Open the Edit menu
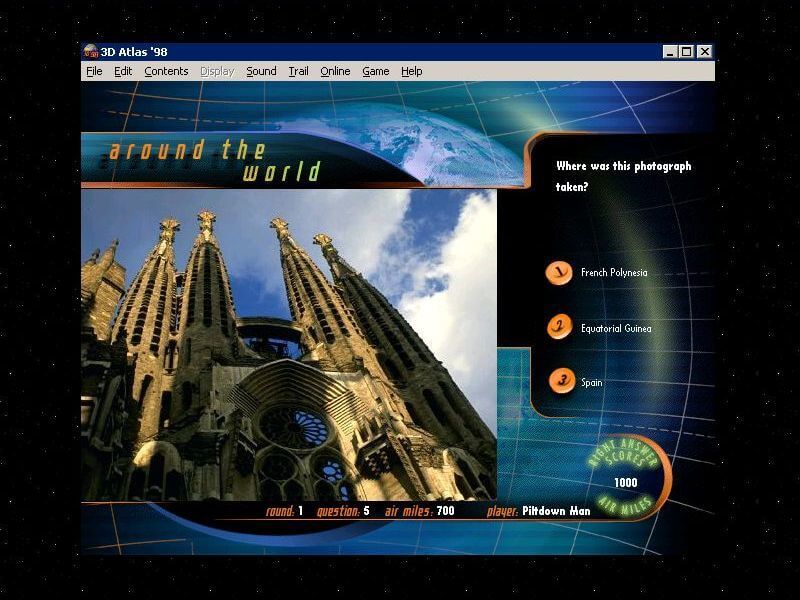The image size is (800, 600). tap(123, 71)
